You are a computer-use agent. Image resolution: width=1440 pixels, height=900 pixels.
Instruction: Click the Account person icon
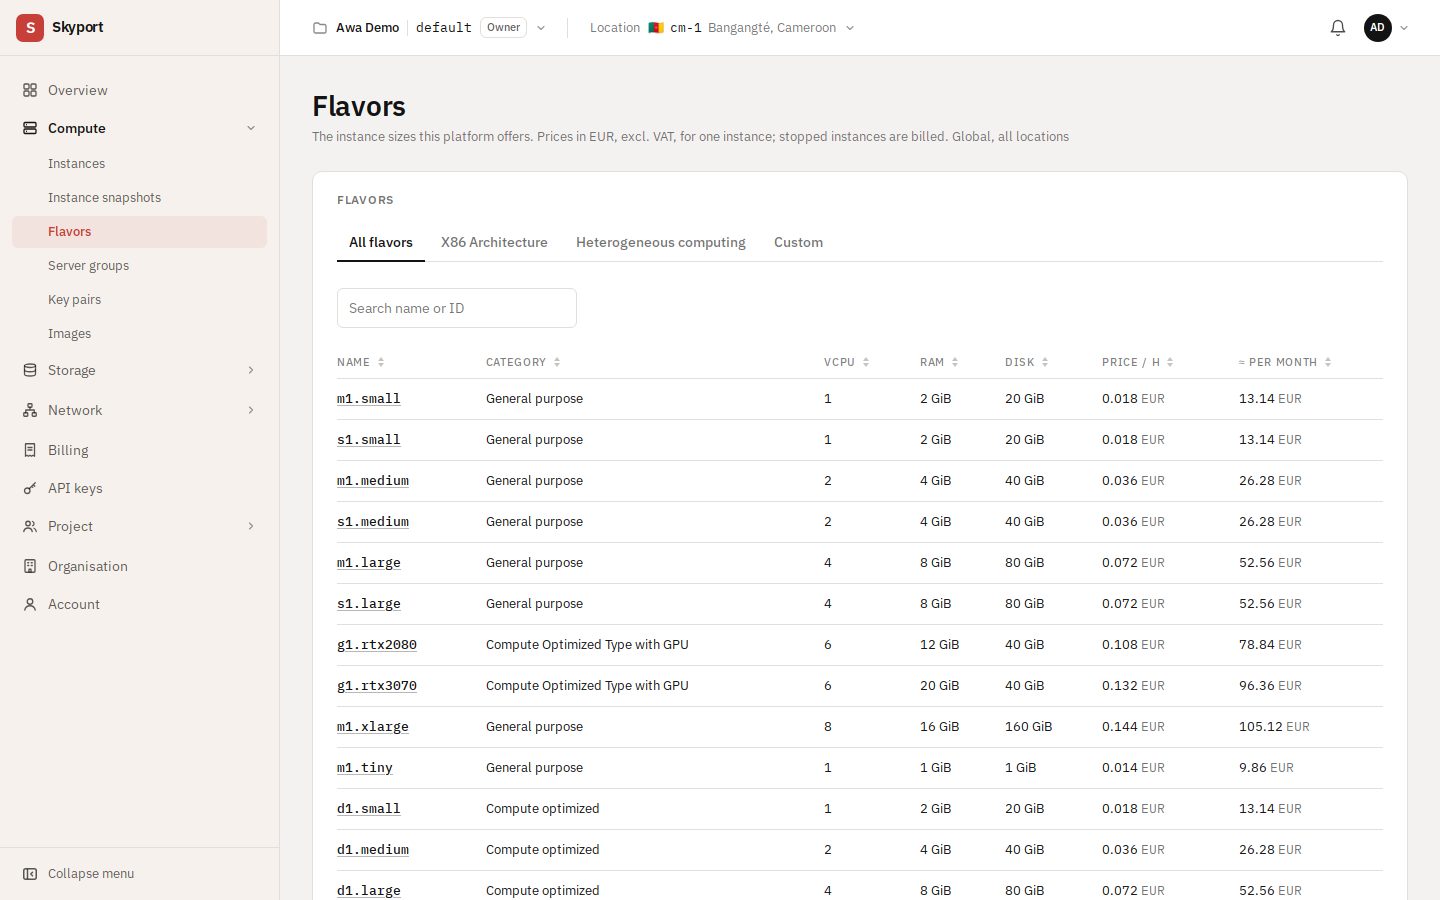(x=30, y=604)
